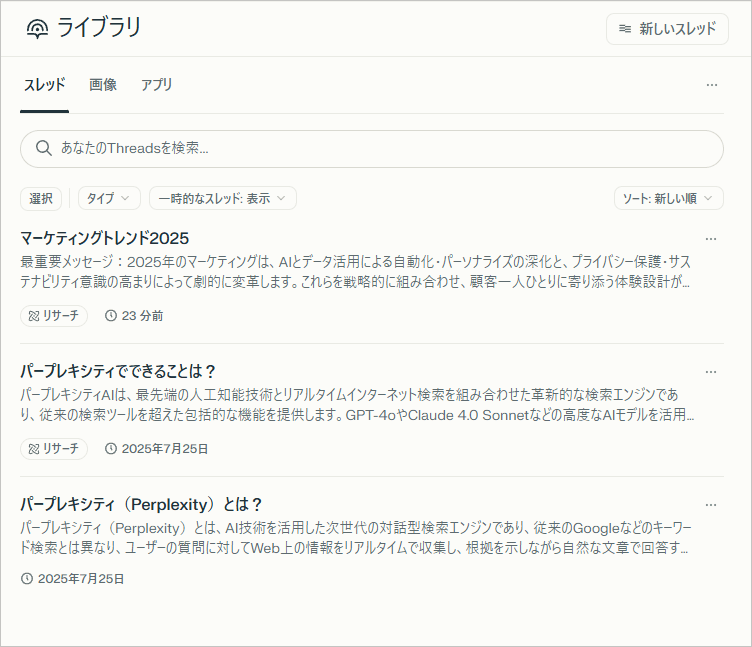Switch to the アプリ tab
752x647 pixels.
tap(156, 85)
